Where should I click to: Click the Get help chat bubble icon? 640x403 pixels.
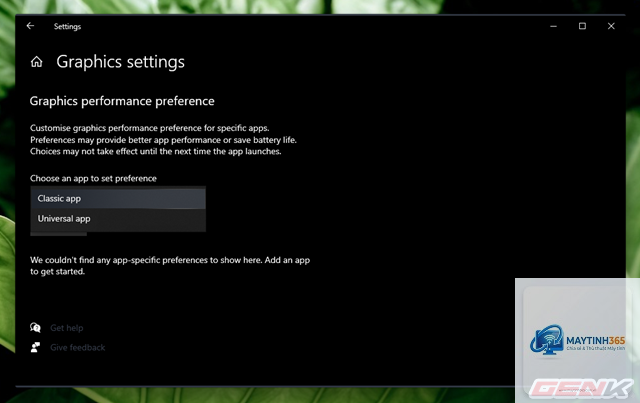[x=36, y=327]
